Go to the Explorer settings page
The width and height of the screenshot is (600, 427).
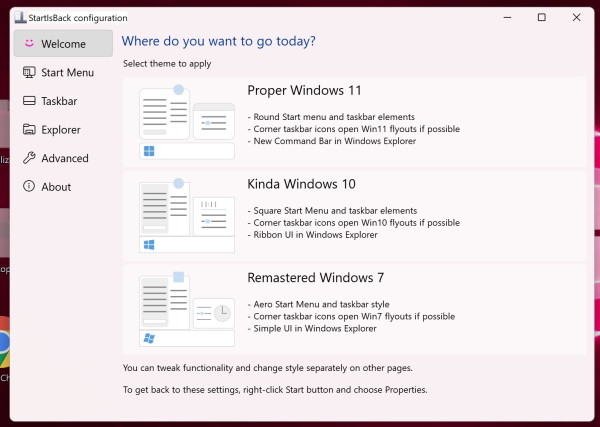pyautogui.click(x=61, y=130)
